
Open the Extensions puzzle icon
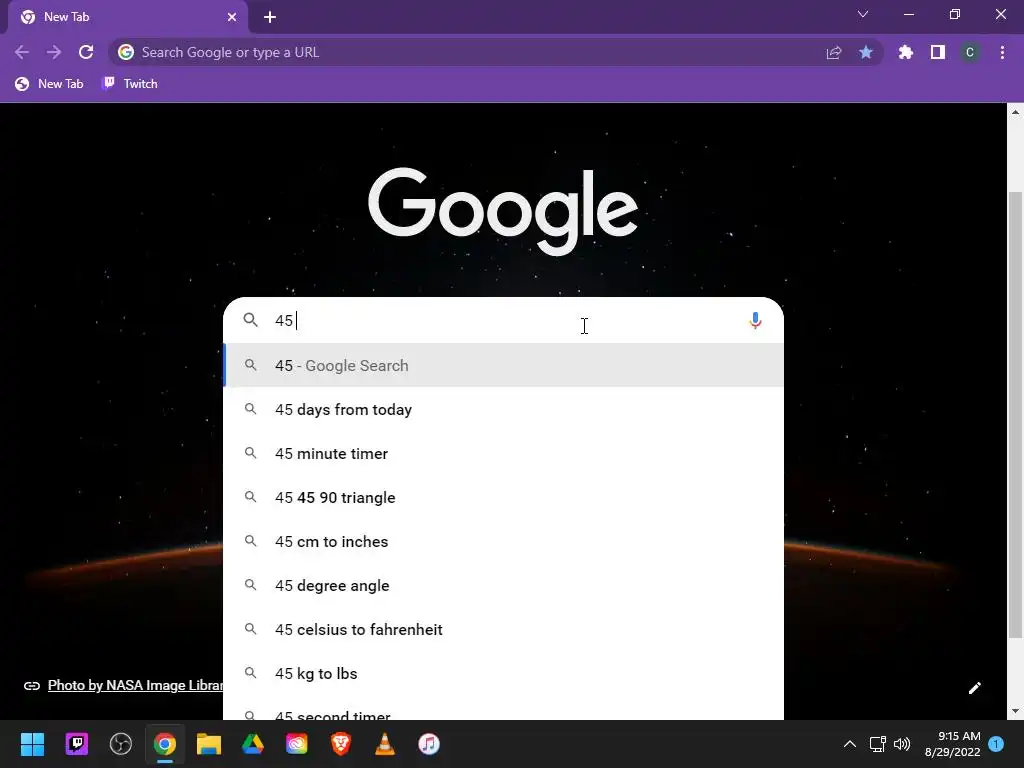pyautogui.click(x=906, y=52)
